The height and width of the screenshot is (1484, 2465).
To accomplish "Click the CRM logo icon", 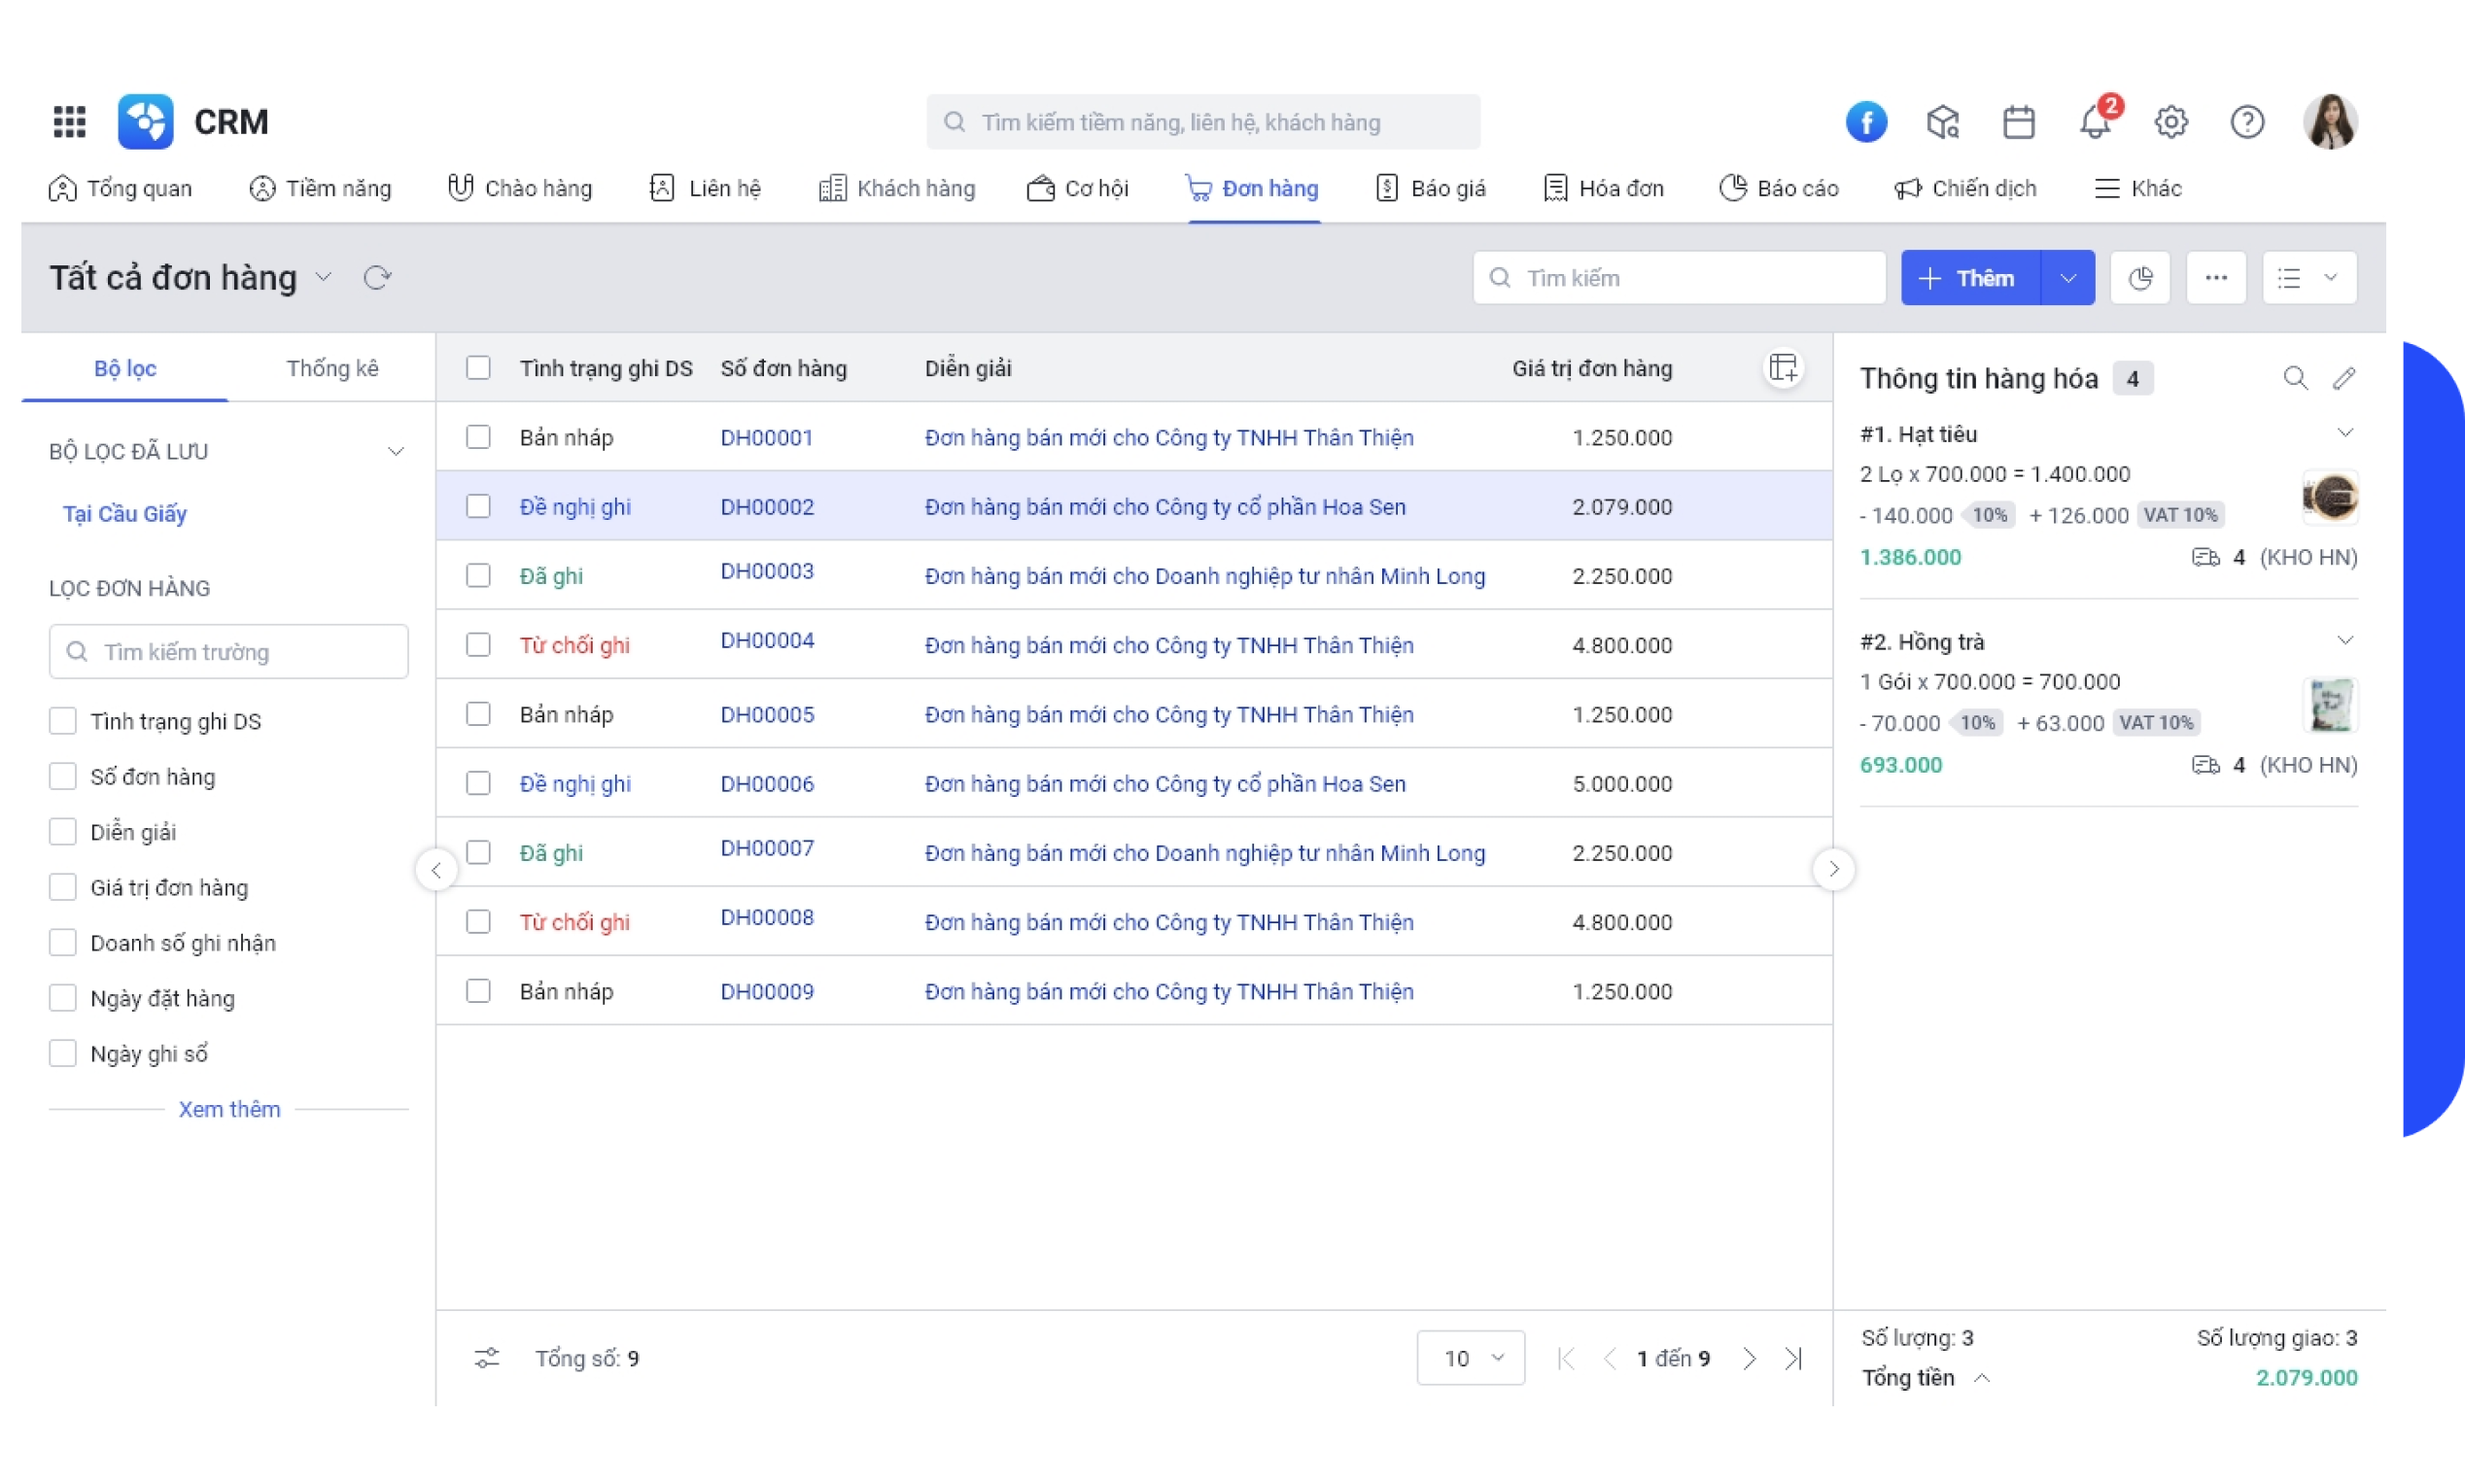I will click(146, 122).
